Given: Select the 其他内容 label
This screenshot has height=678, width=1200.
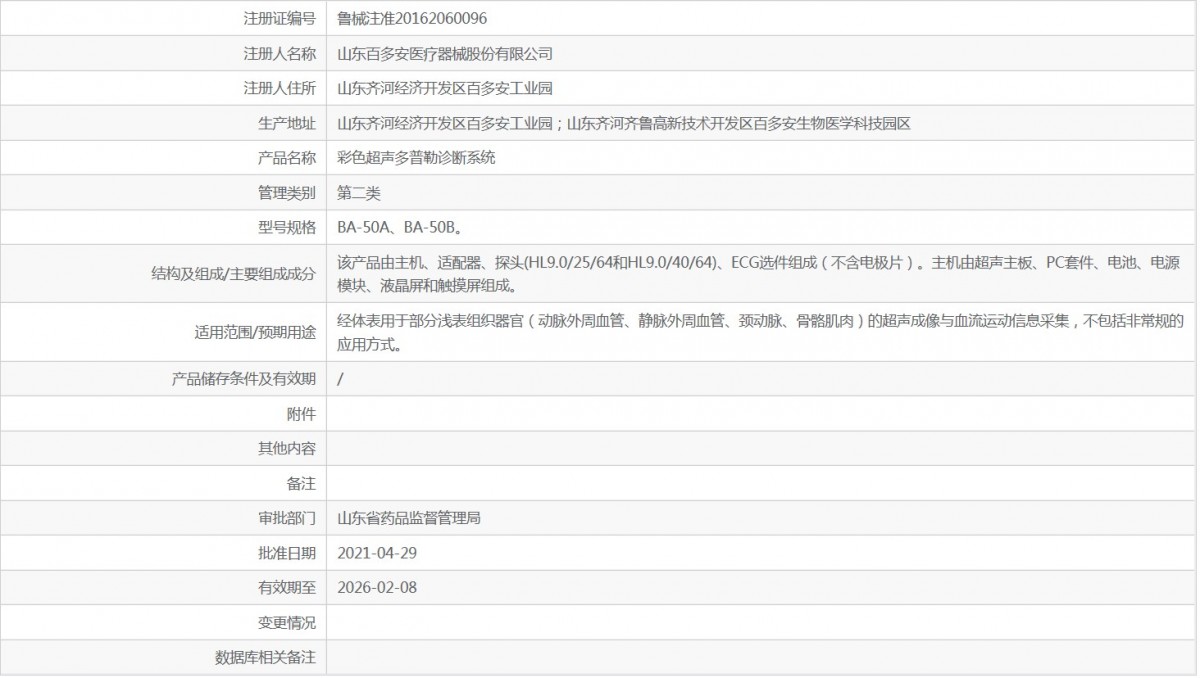Looking at the screenshot, I should [x=287, y=449].
